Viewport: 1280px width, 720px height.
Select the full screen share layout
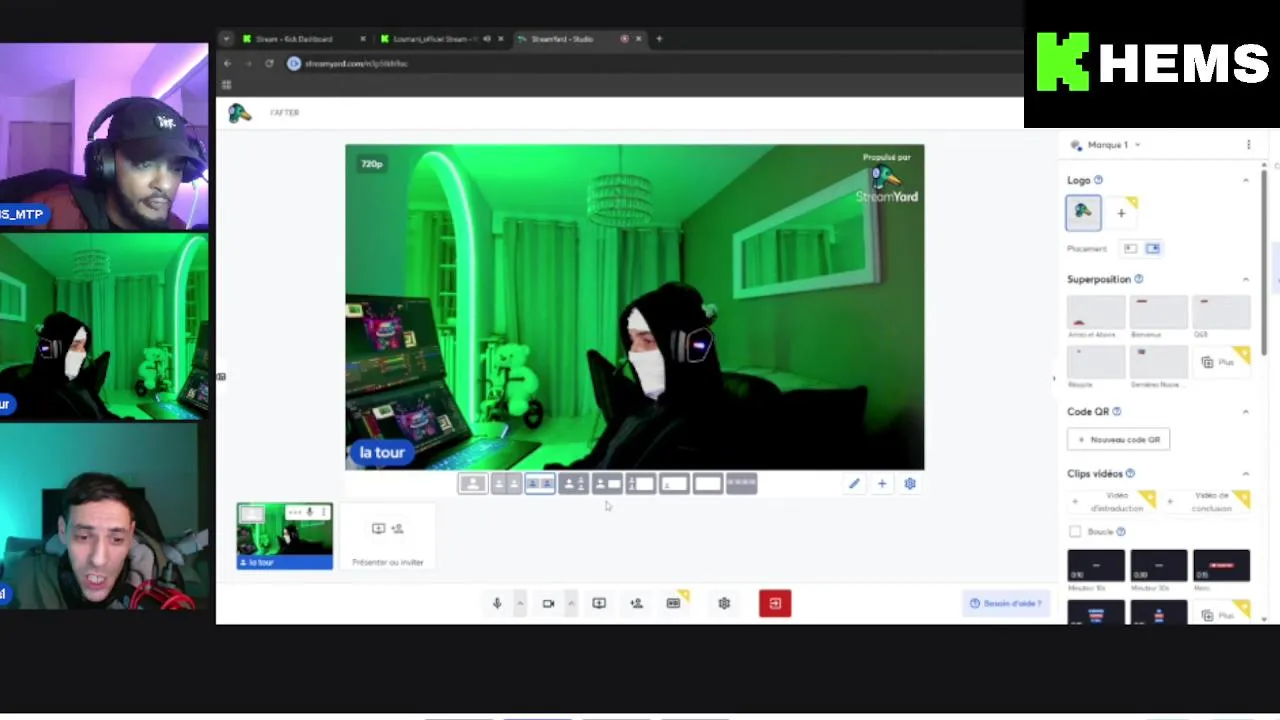pos(708,485)
